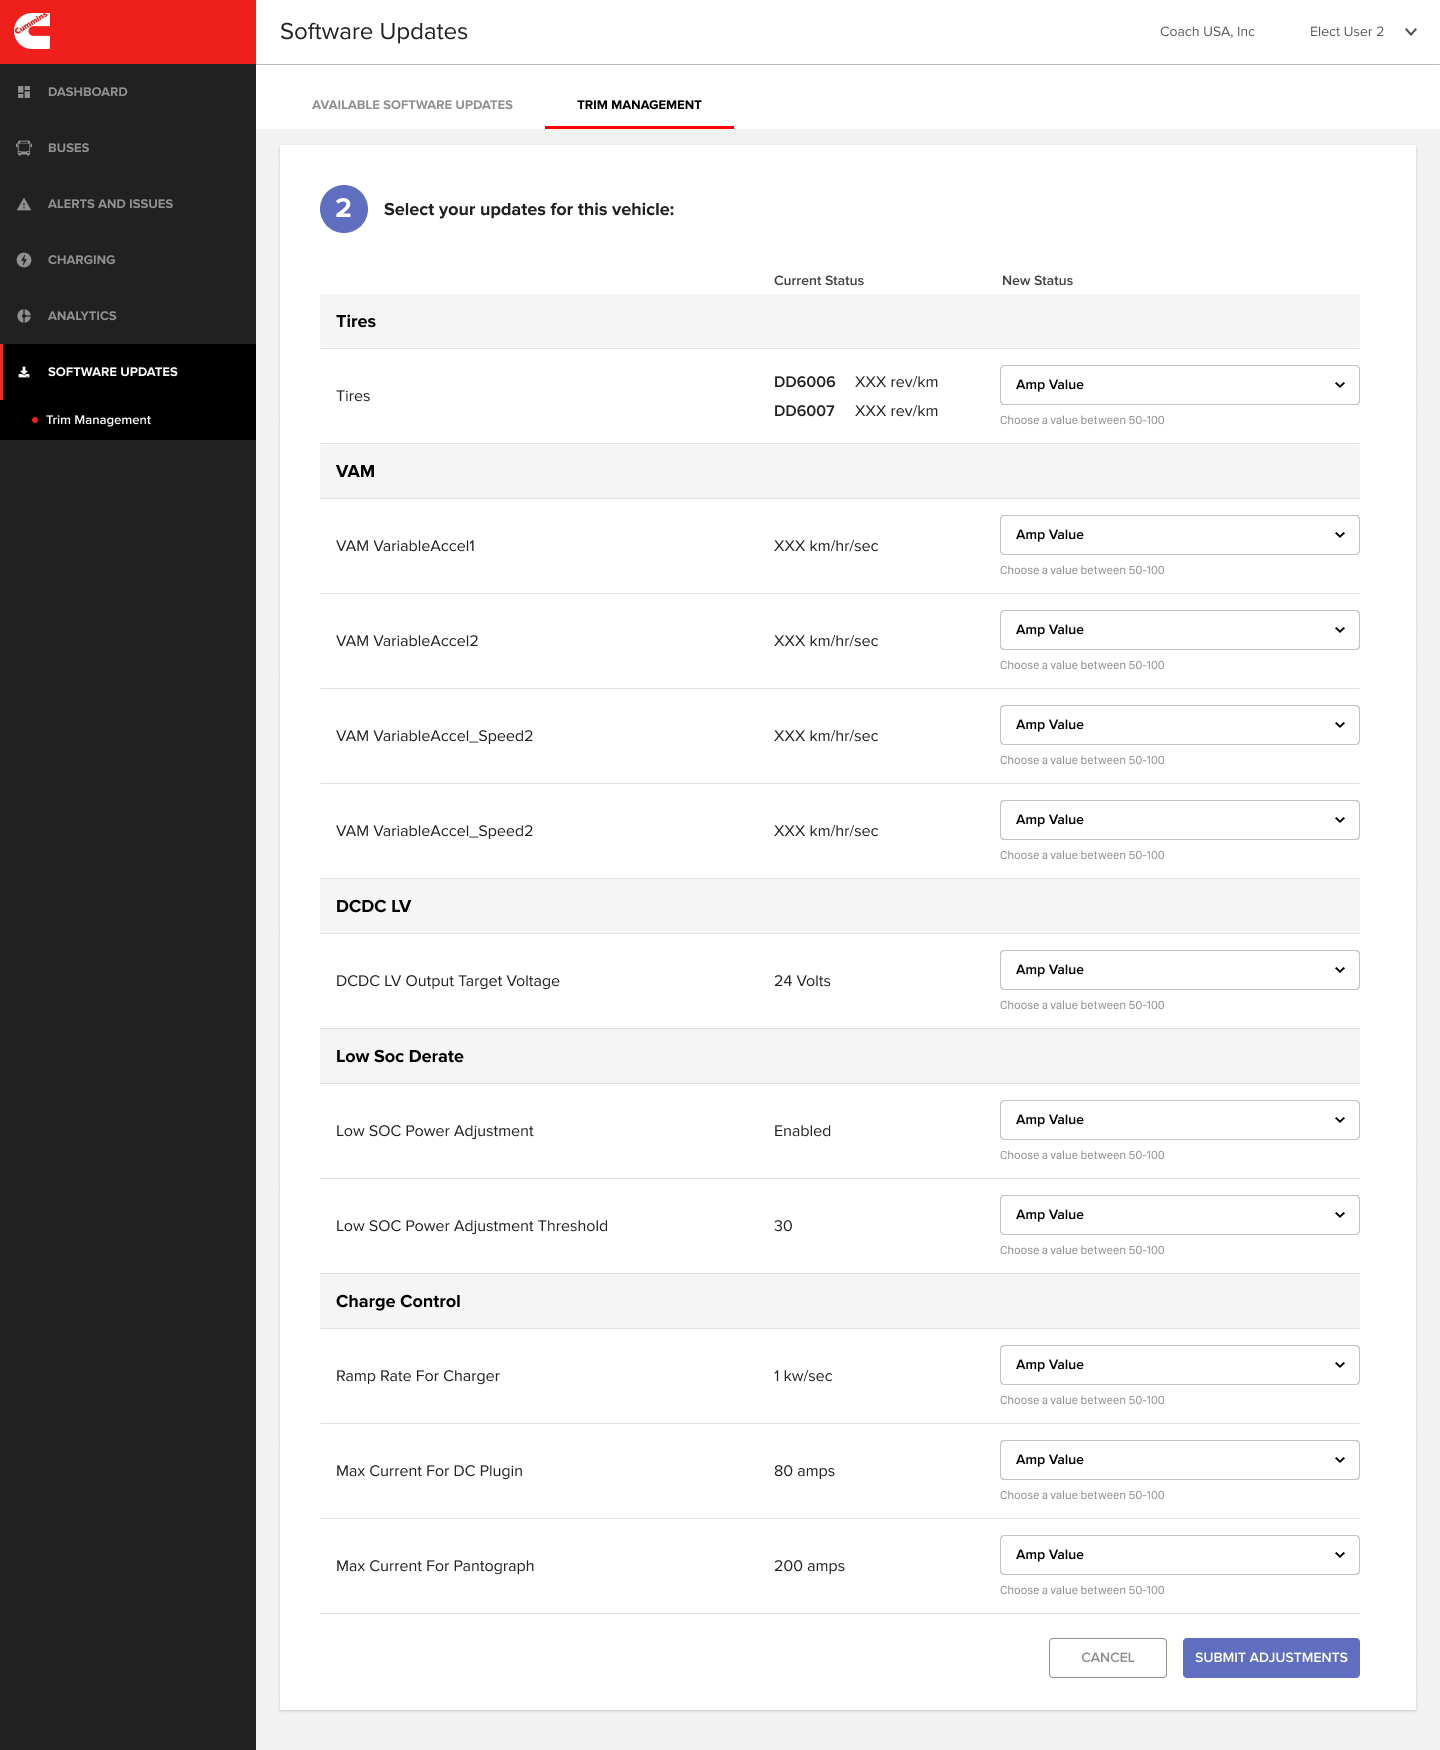Open Max Current For Pantograph dropdown
The image size is (1440, 1750).
[1180, 1555]
